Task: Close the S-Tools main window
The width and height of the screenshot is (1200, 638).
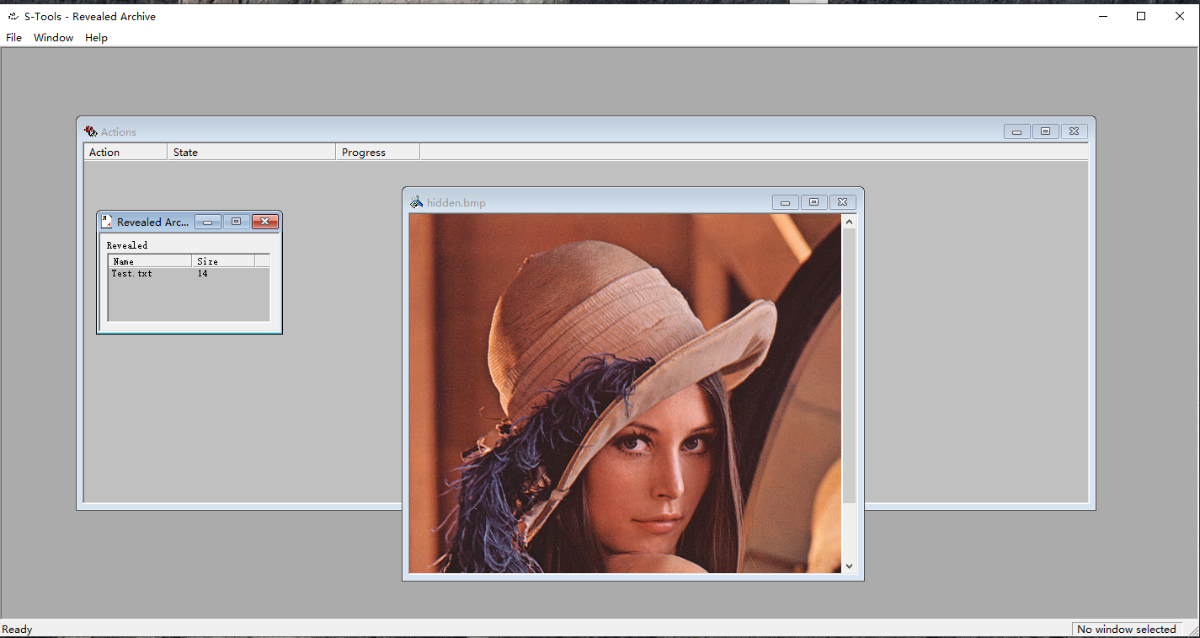Action: click(1179, 16)
